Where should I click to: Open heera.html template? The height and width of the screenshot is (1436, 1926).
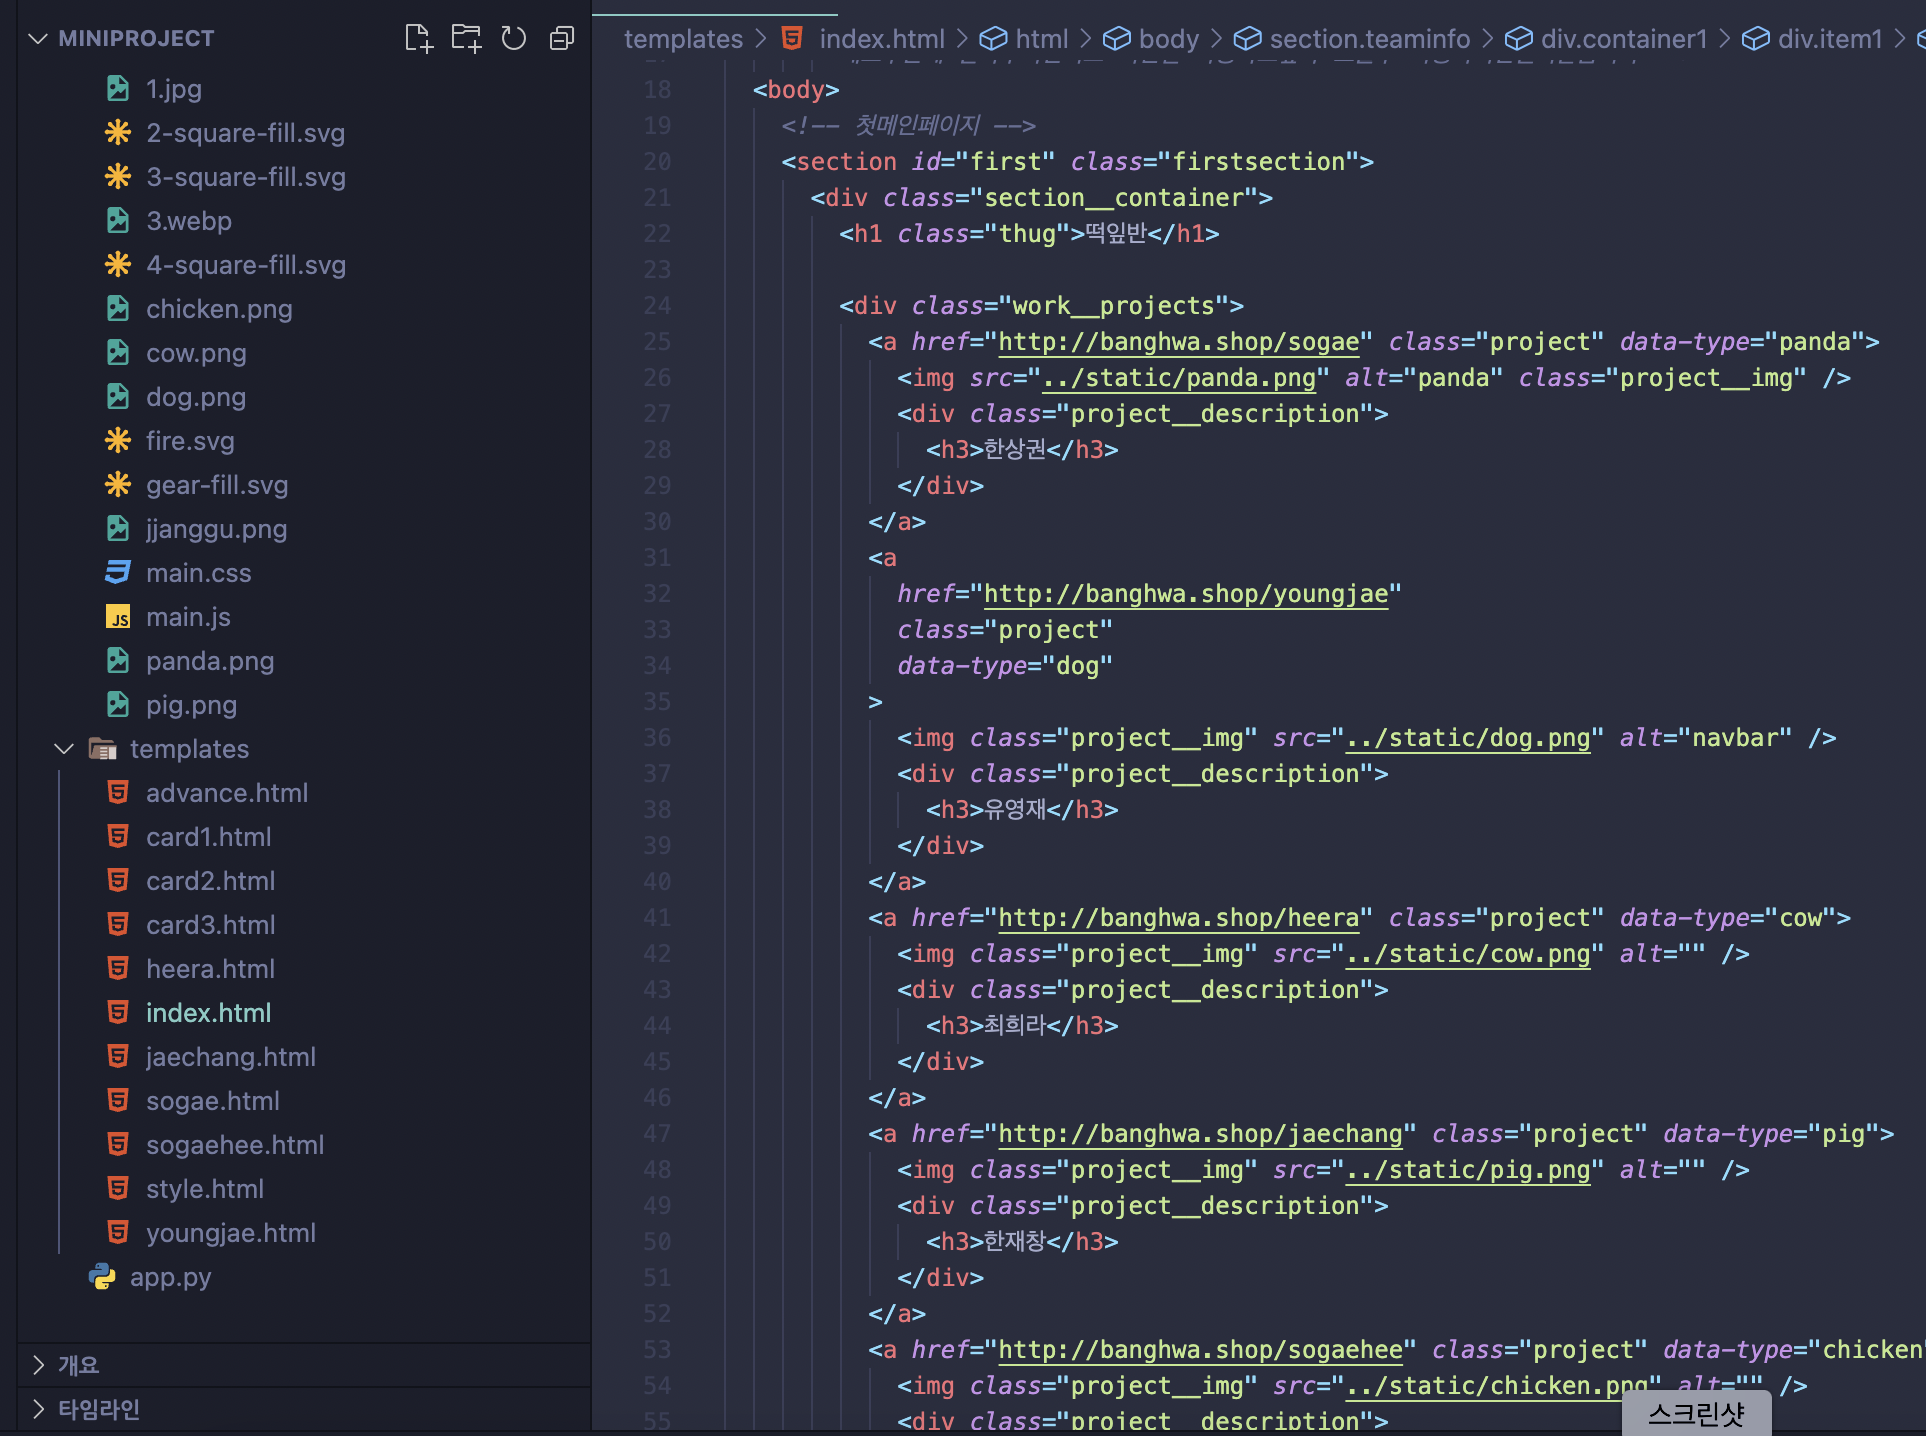pos(210,969)
